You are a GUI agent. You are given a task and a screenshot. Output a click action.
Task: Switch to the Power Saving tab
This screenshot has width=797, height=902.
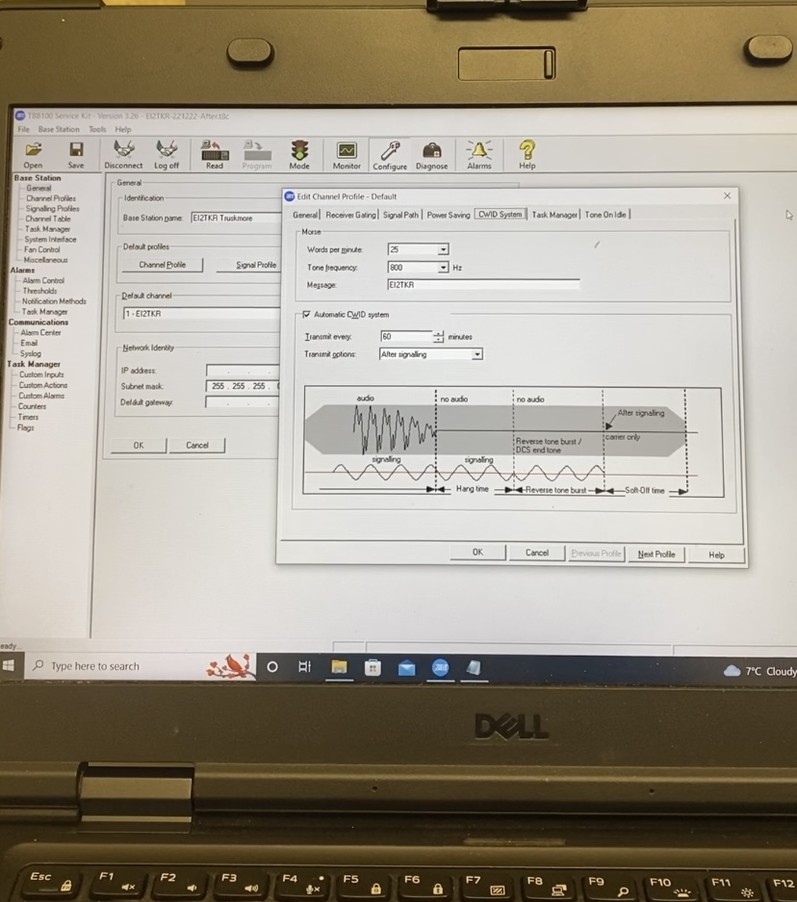point(447,215)
